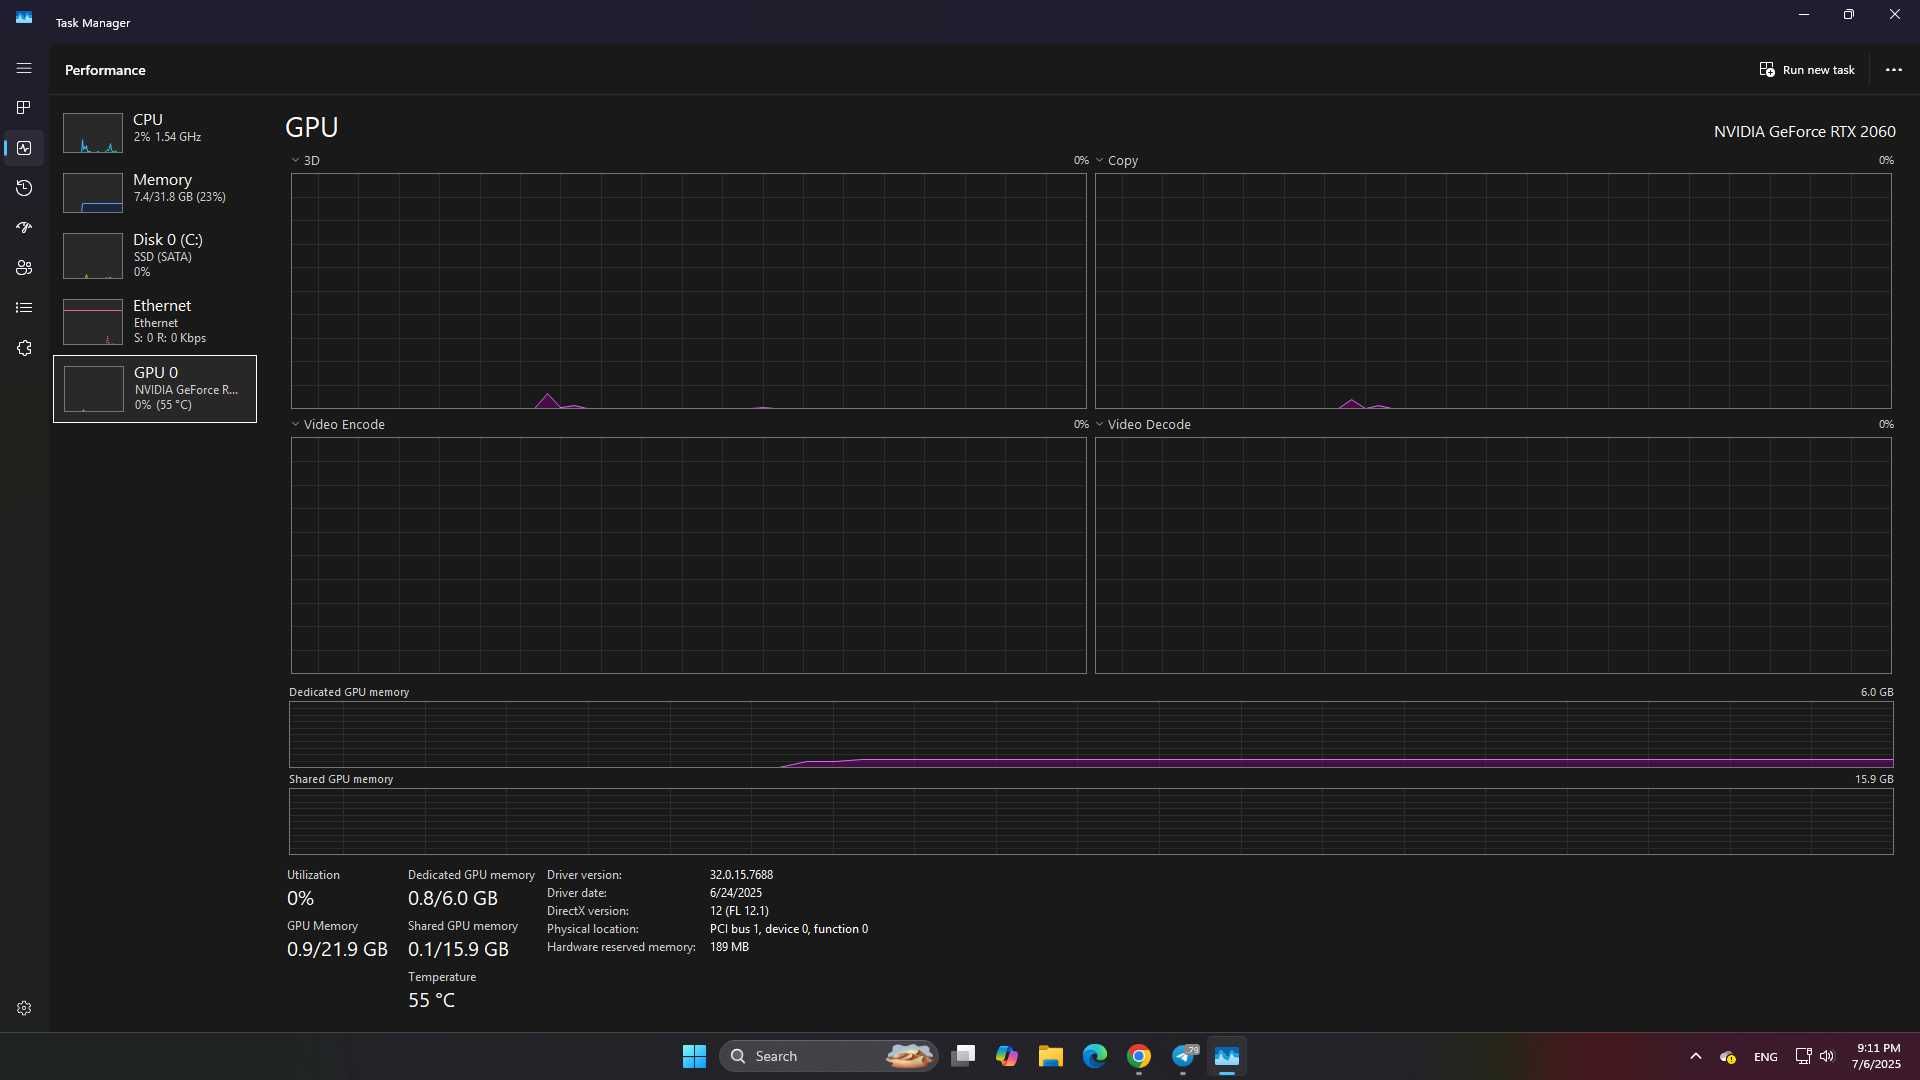Click the Memory mini graph thumbnail
Screen dimensions: 1920x1080
click(x=93, y=193)
